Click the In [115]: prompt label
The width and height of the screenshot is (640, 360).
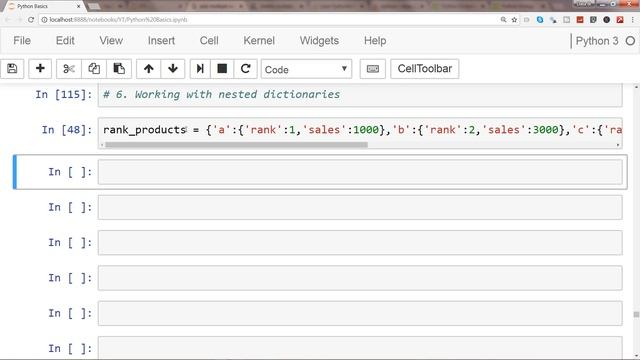point(64,95)
